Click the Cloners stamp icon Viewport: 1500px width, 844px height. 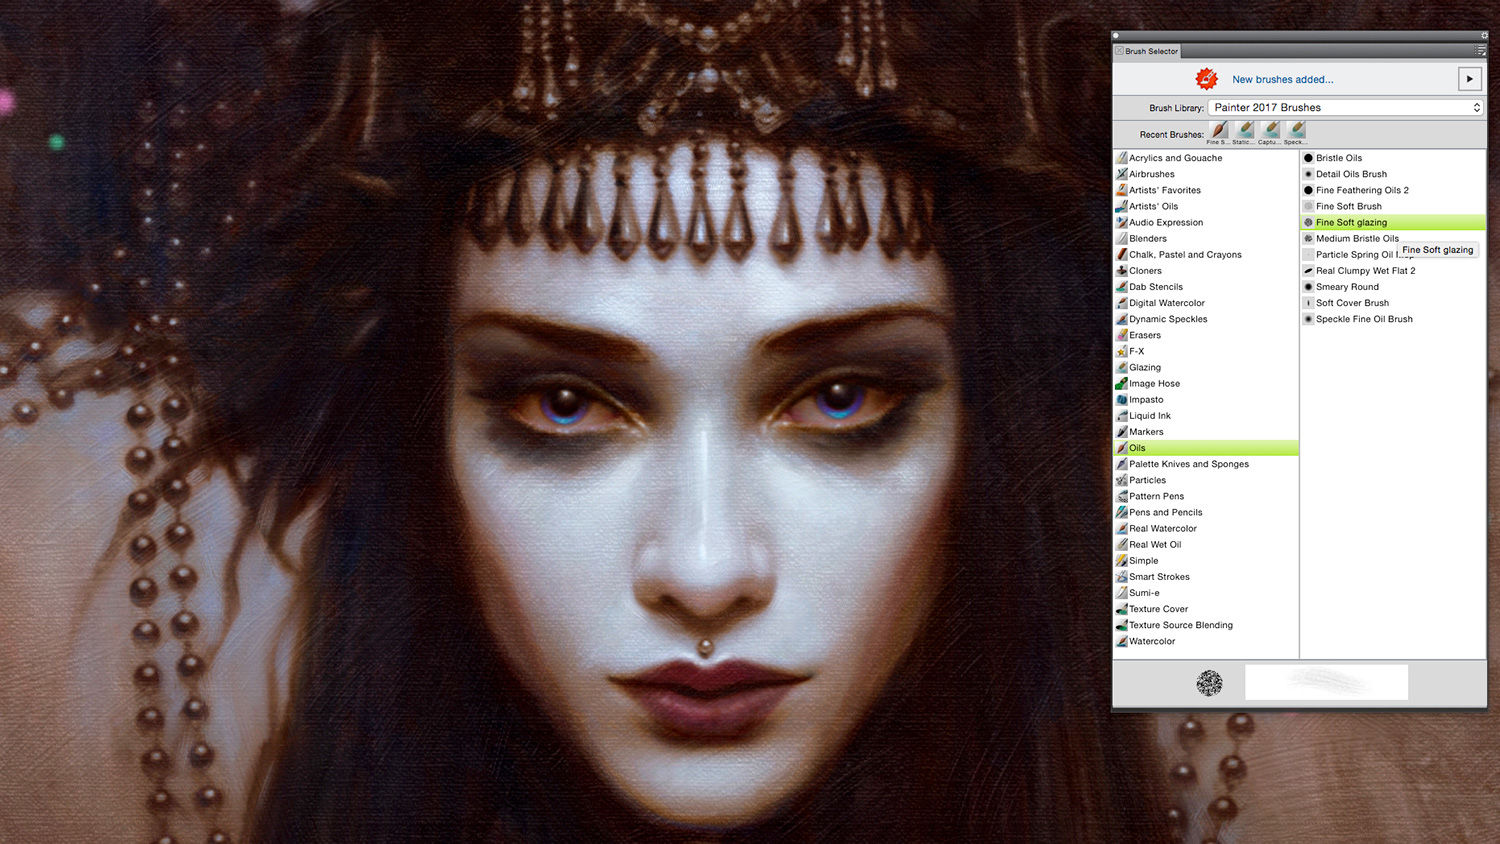click(x=1122, y=271)
